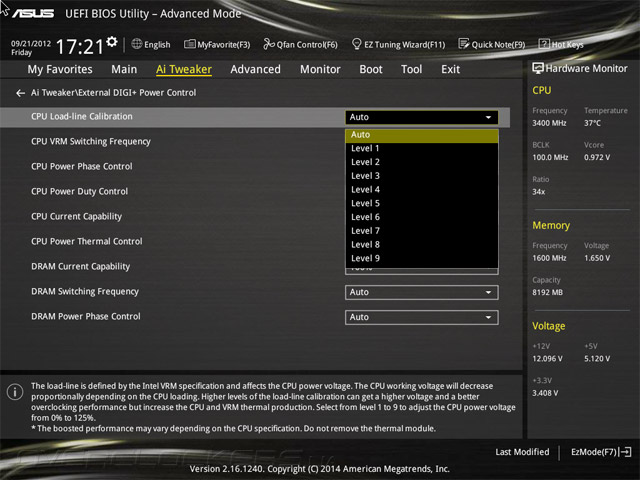Click the +12V 12.096 V reading

(547, 358)
